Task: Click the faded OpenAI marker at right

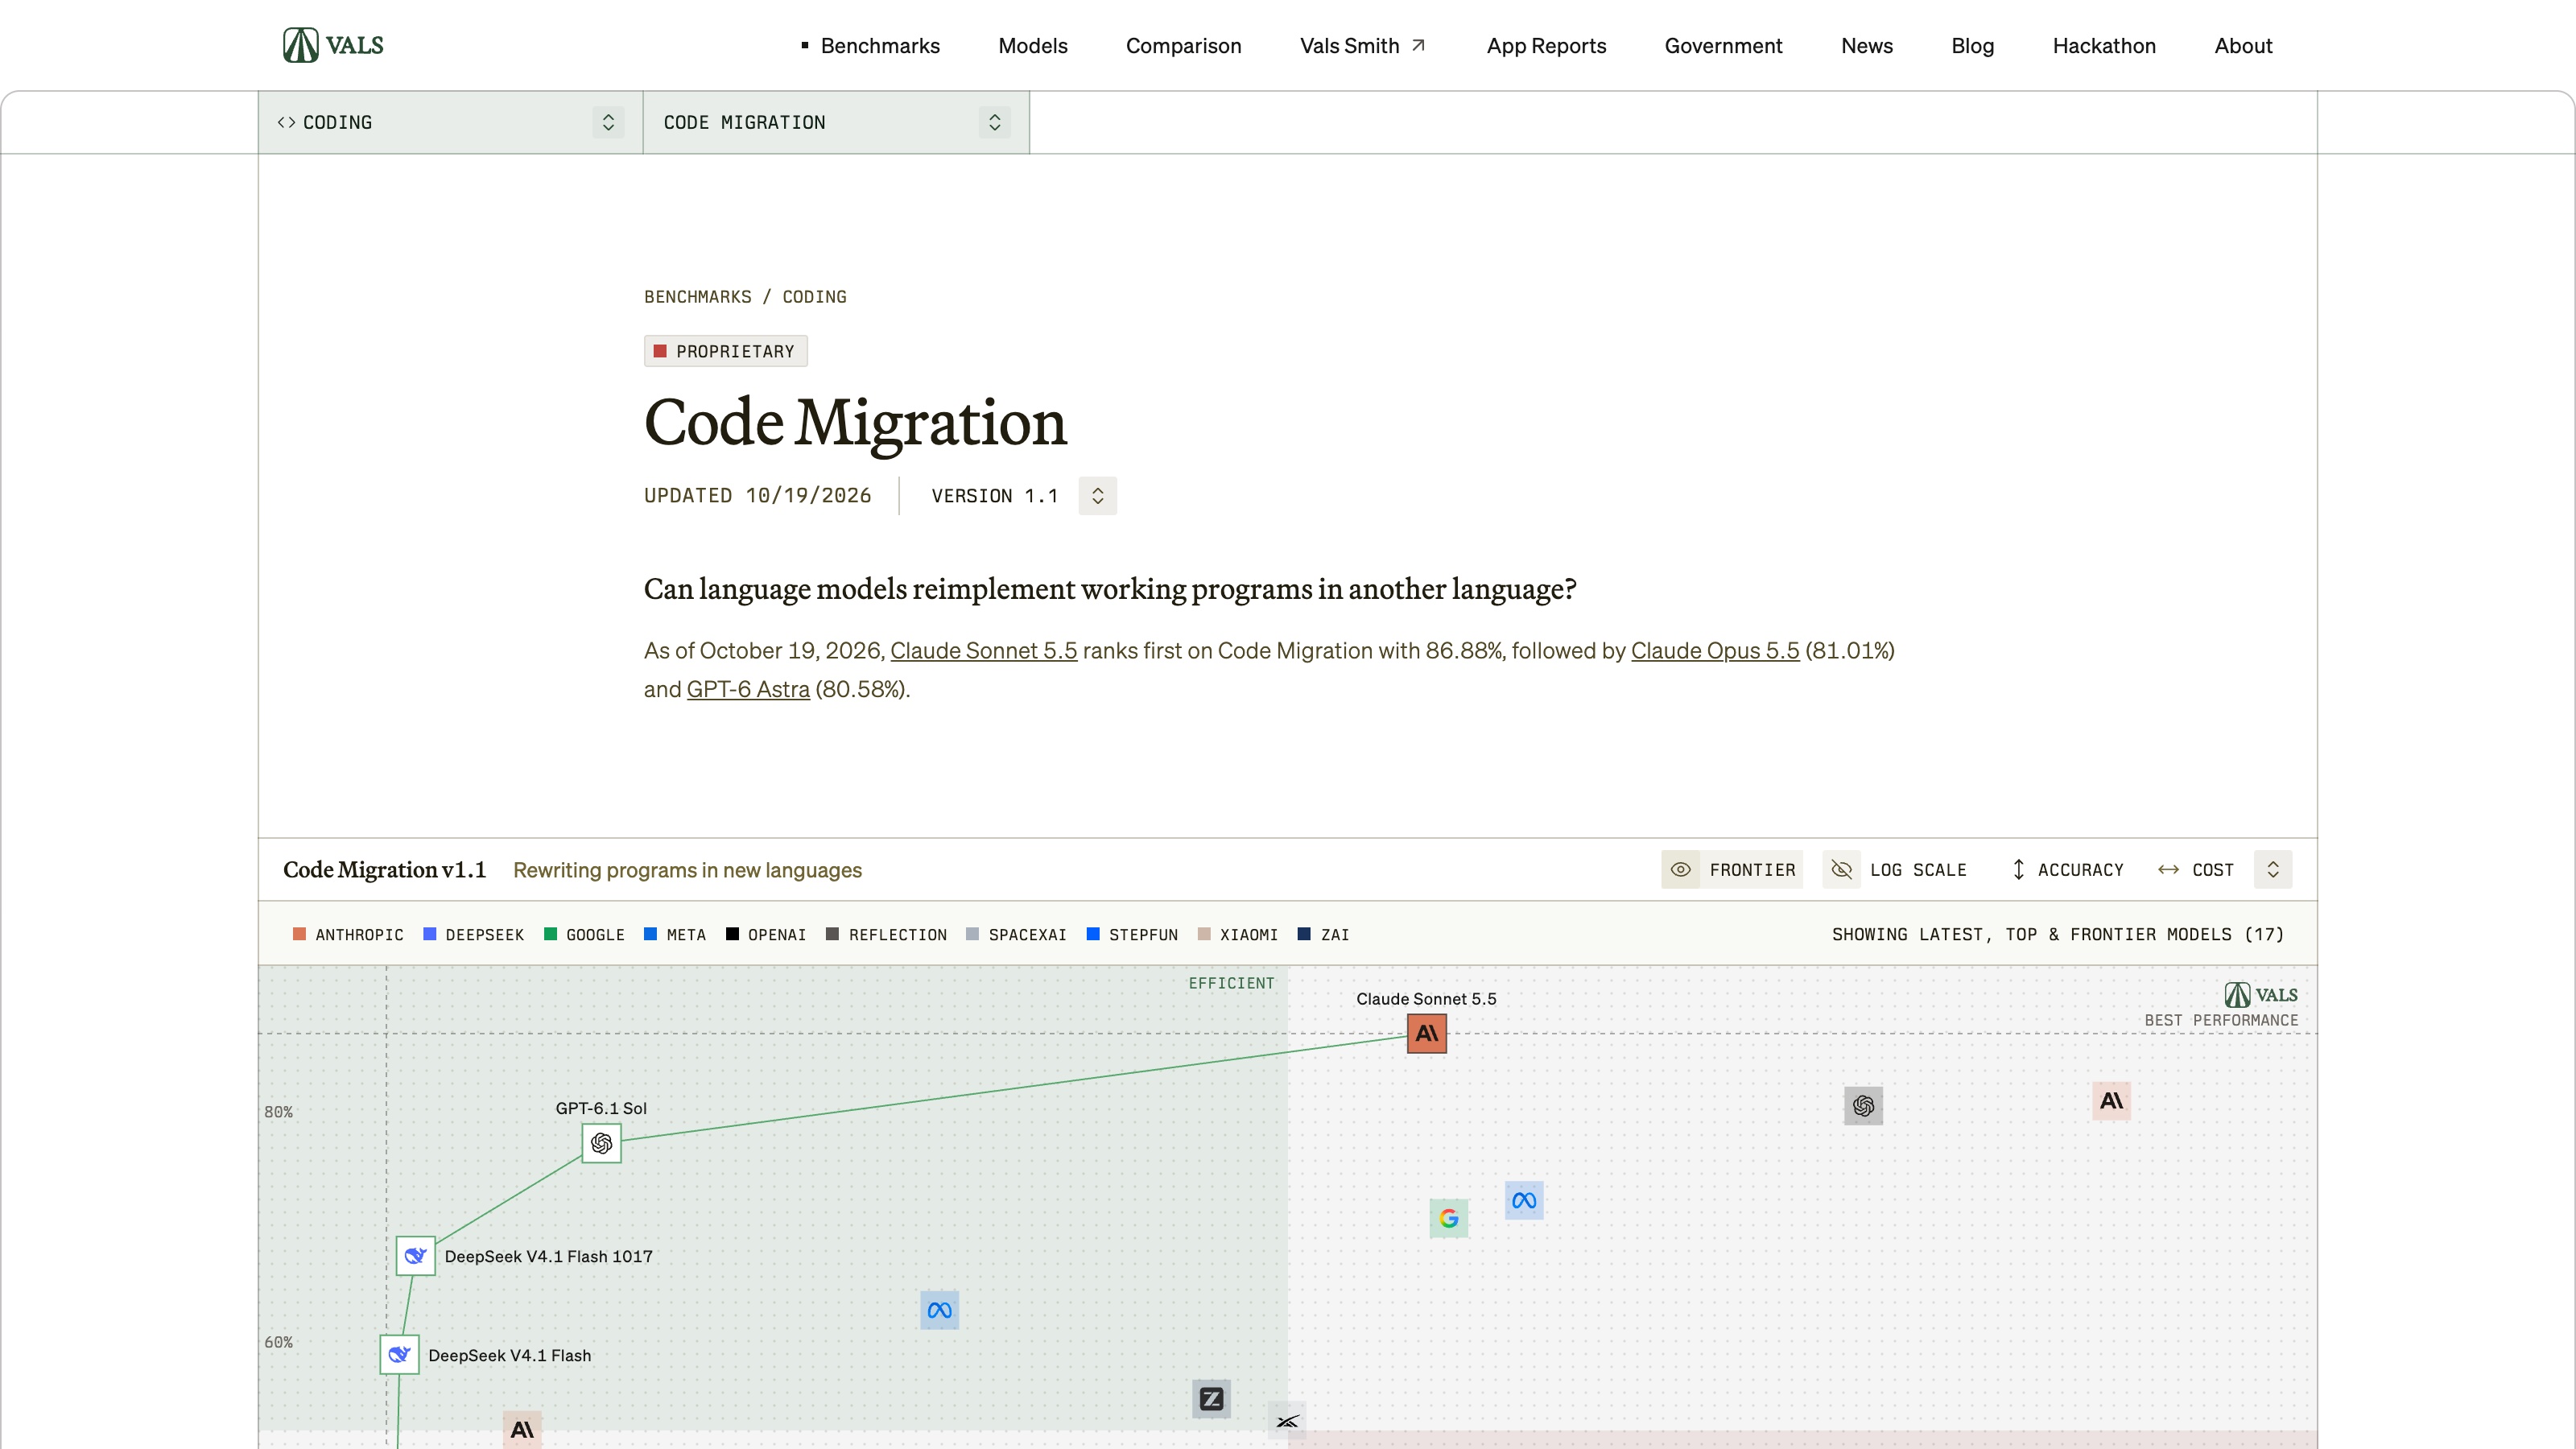Action: point(1863,1106)
